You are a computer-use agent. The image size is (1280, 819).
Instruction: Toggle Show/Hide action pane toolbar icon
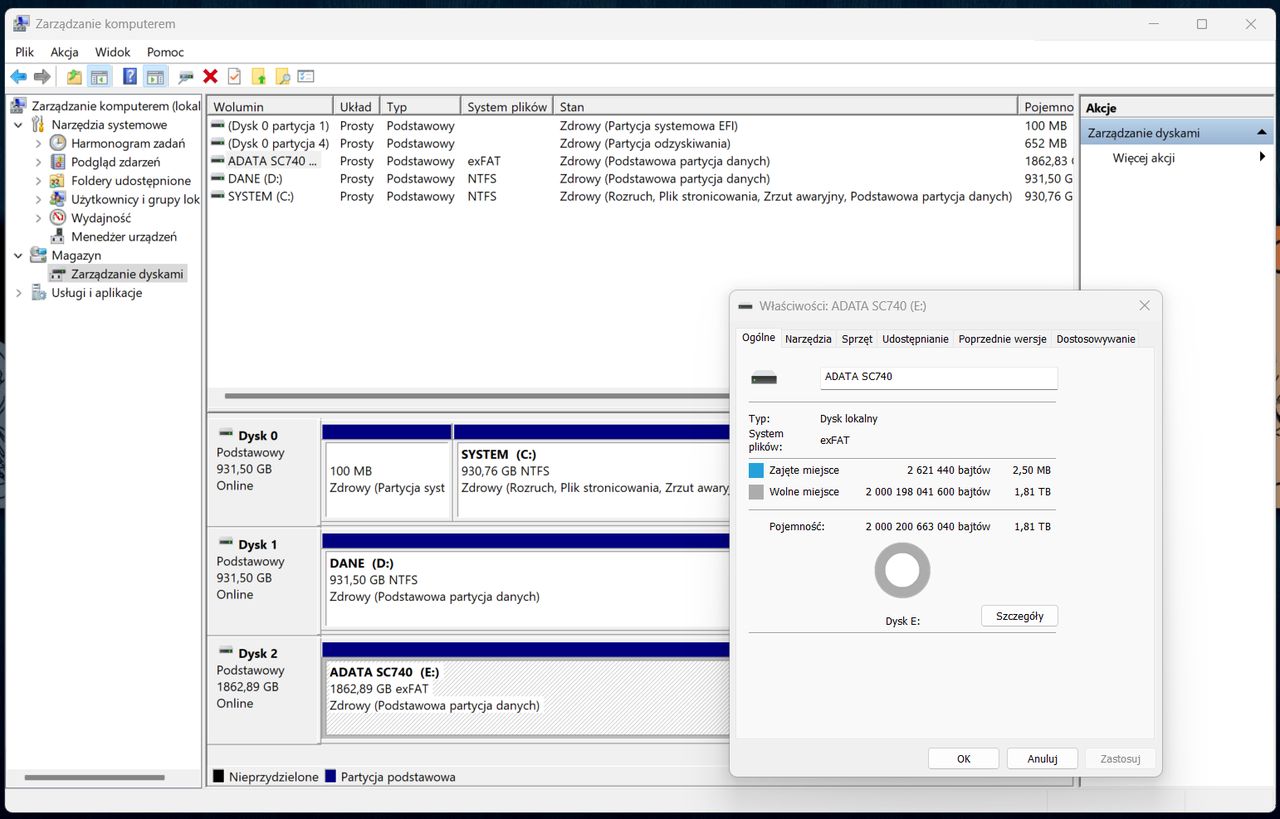(155, 77)
